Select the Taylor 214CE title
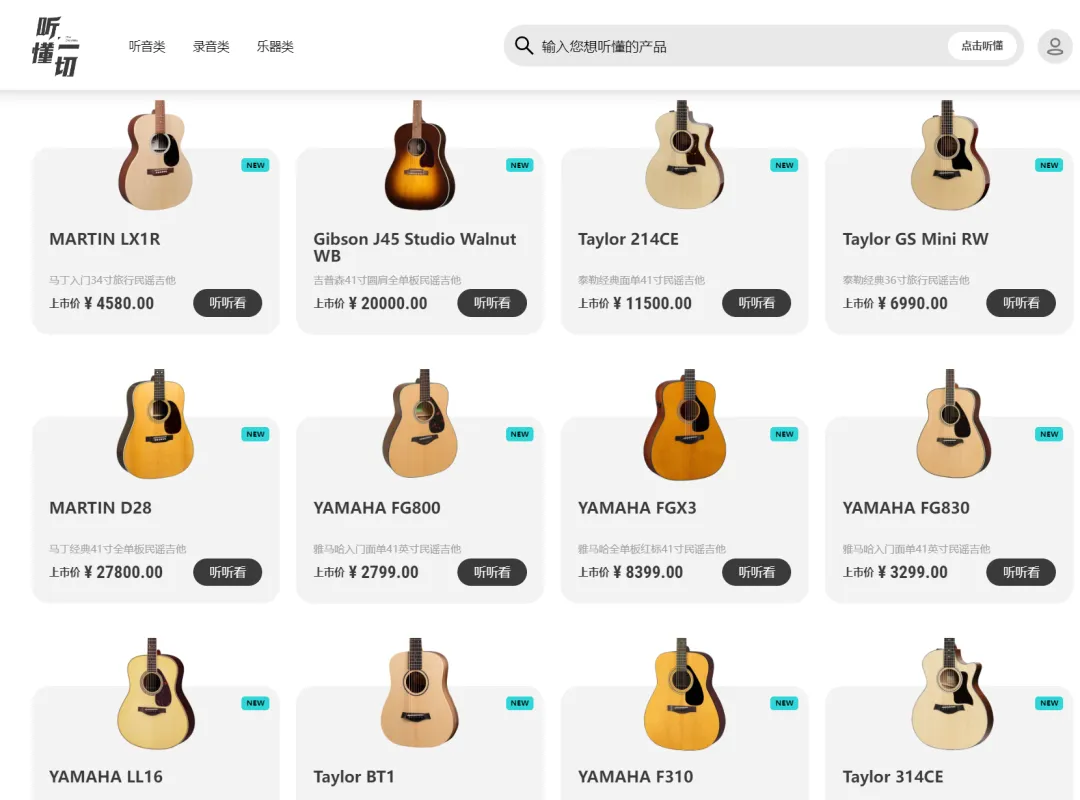 628,239
